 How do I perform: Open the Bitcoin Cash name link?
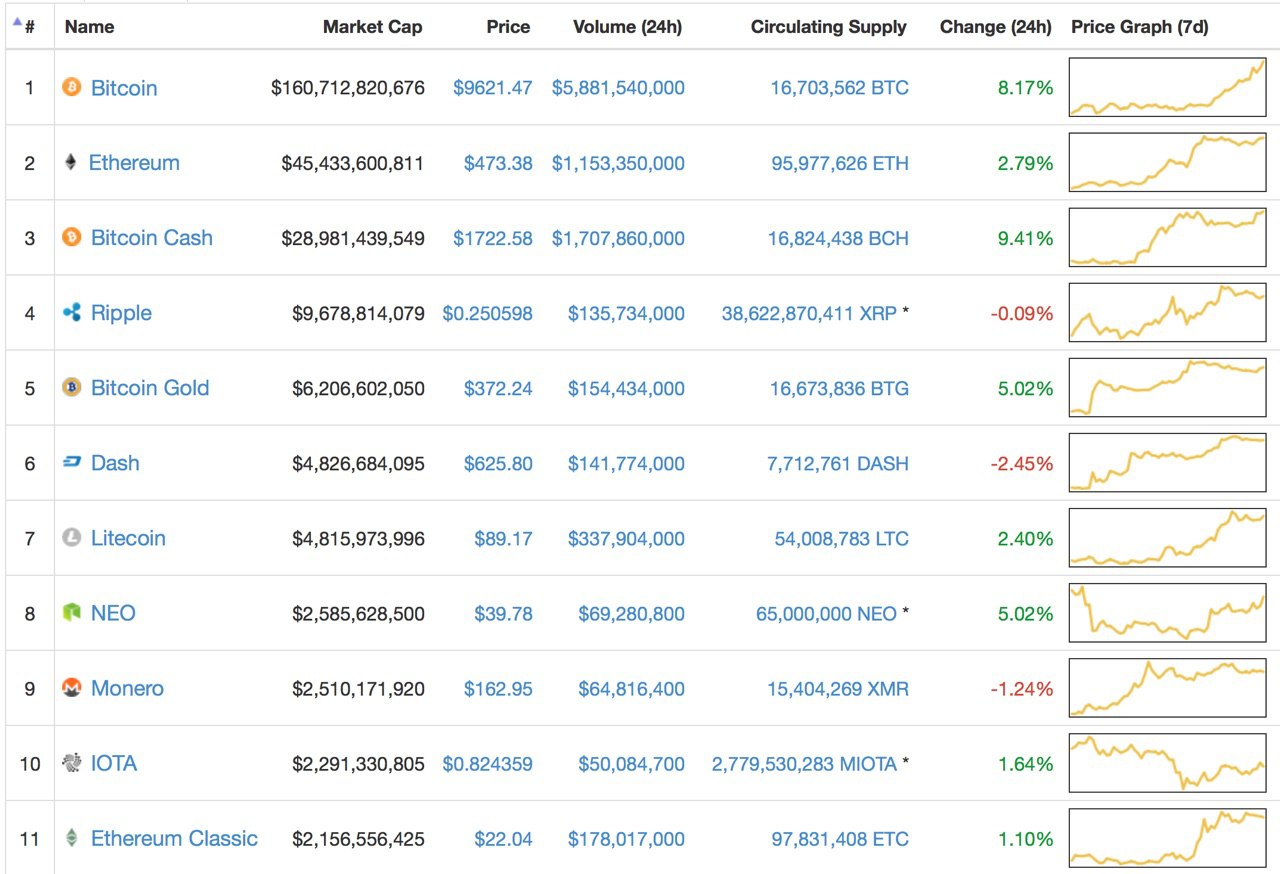[152, 238]
